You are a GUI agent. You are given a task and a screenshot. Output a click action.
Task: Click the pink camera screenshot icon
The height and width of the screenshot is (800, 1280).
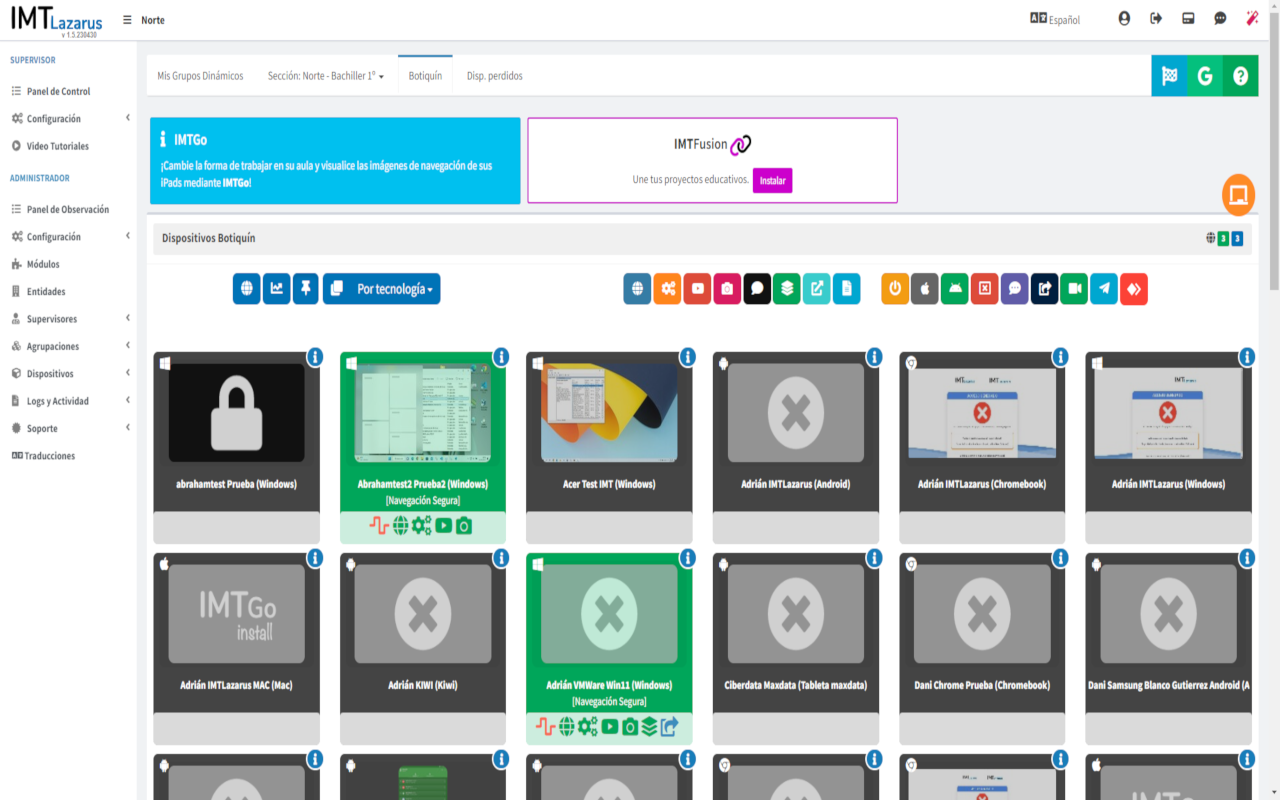tap(727, 289)
